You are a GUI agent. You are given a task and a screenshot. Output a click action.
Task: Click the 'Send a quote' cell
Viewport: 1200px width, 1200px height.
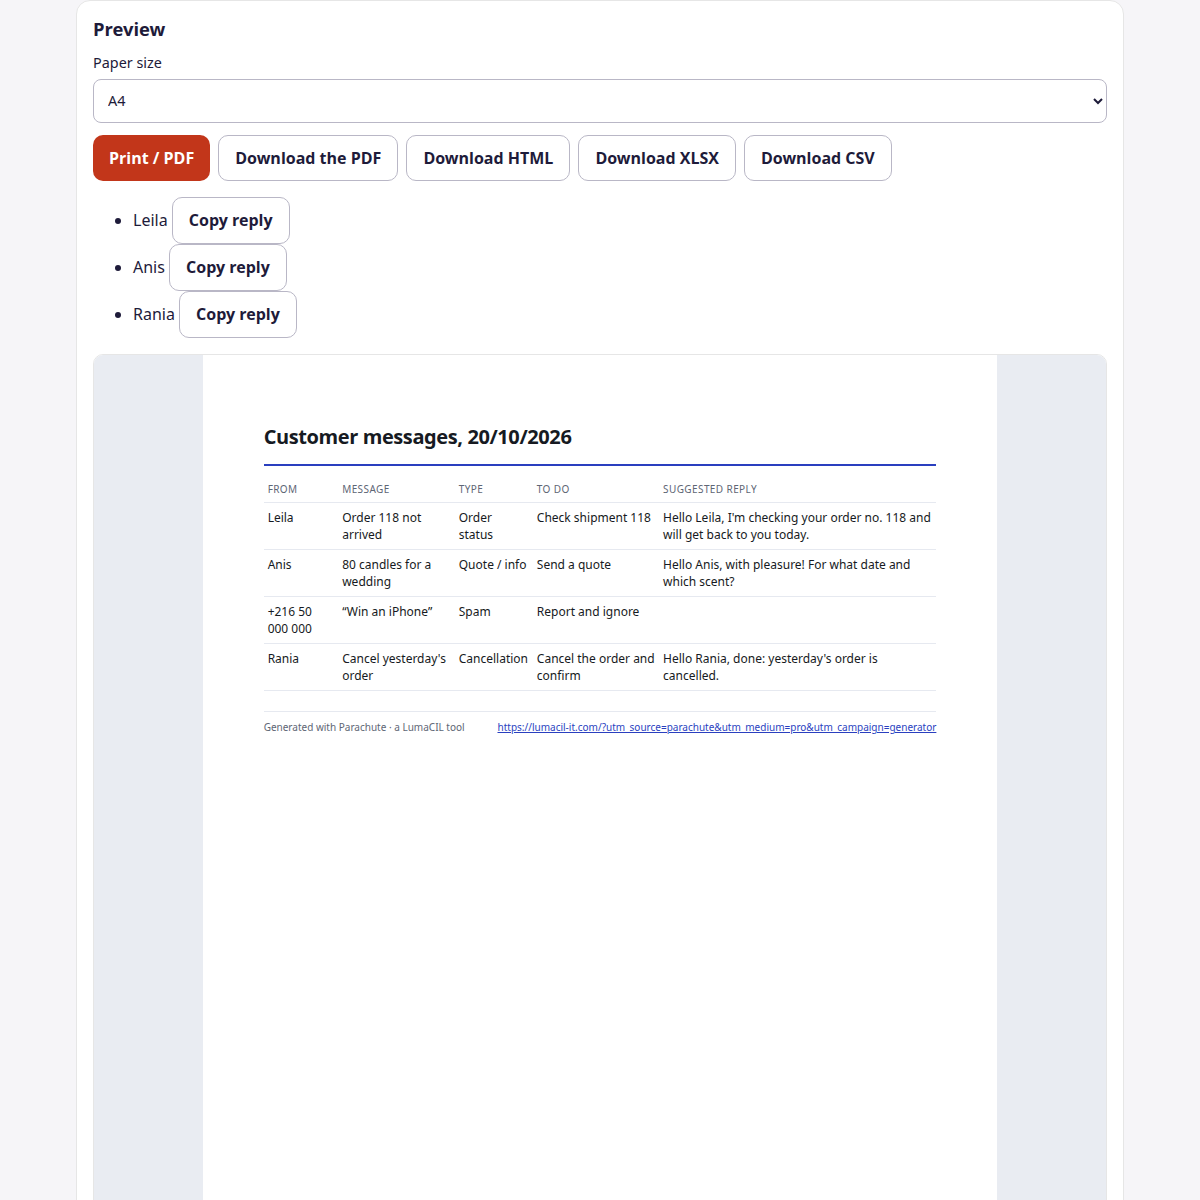(574, 564)
